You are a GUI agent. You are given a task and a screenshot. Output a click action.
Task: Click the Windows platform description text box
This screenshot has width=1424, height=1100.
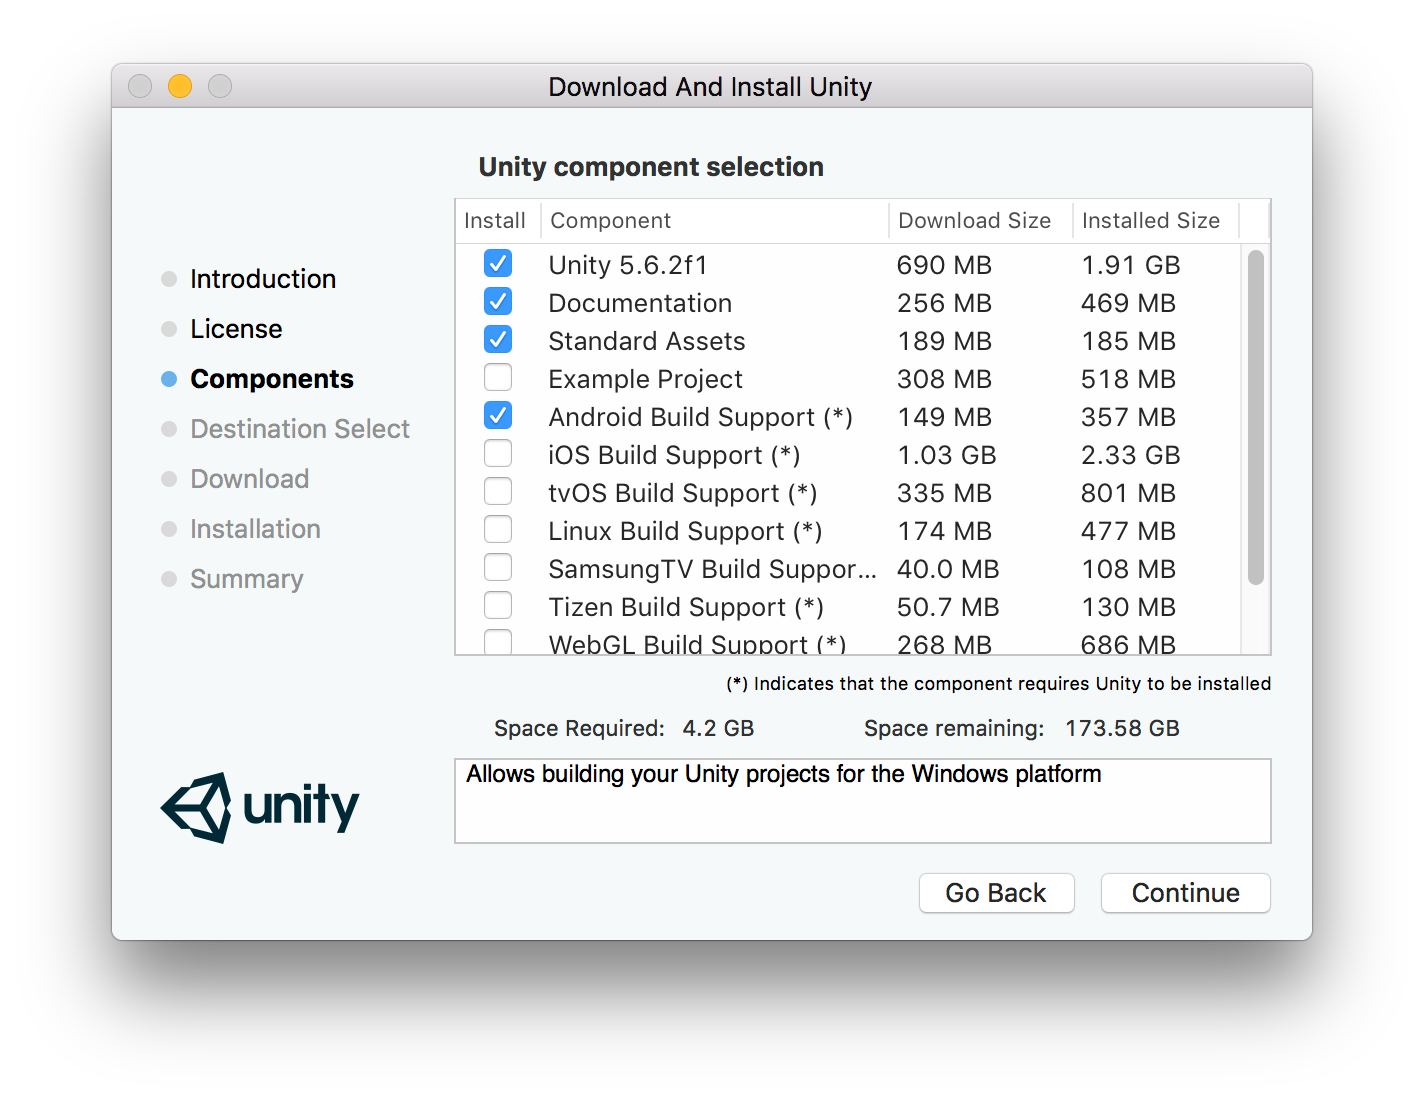click(863, 801)
